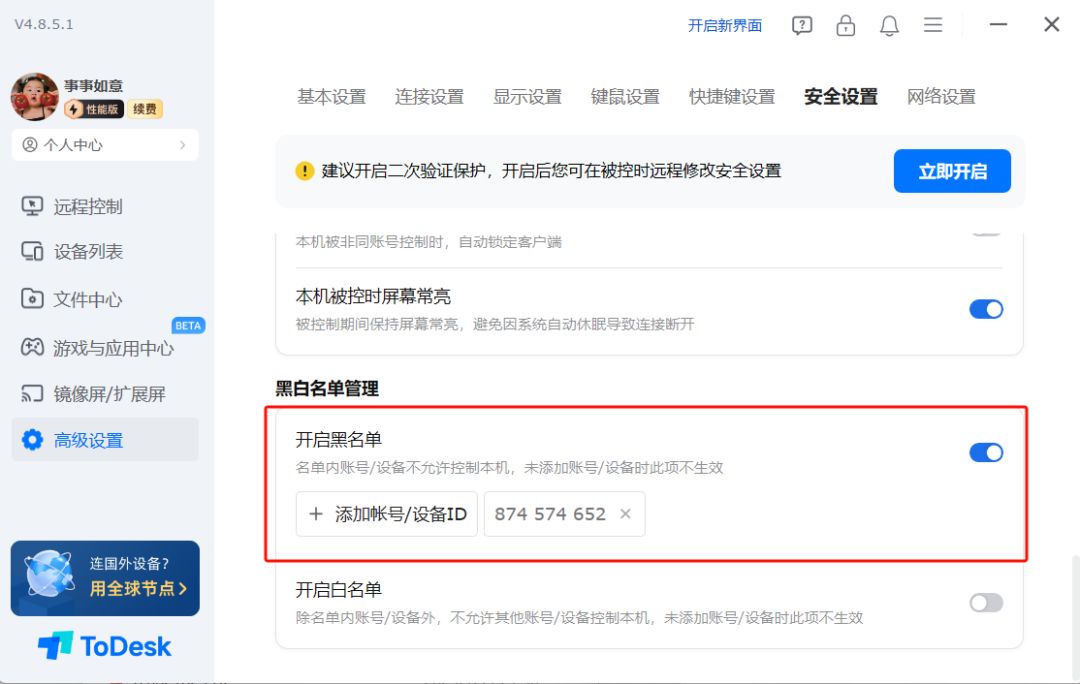Toggle 开启黑名单 switch off

click(x=986, y=453)
